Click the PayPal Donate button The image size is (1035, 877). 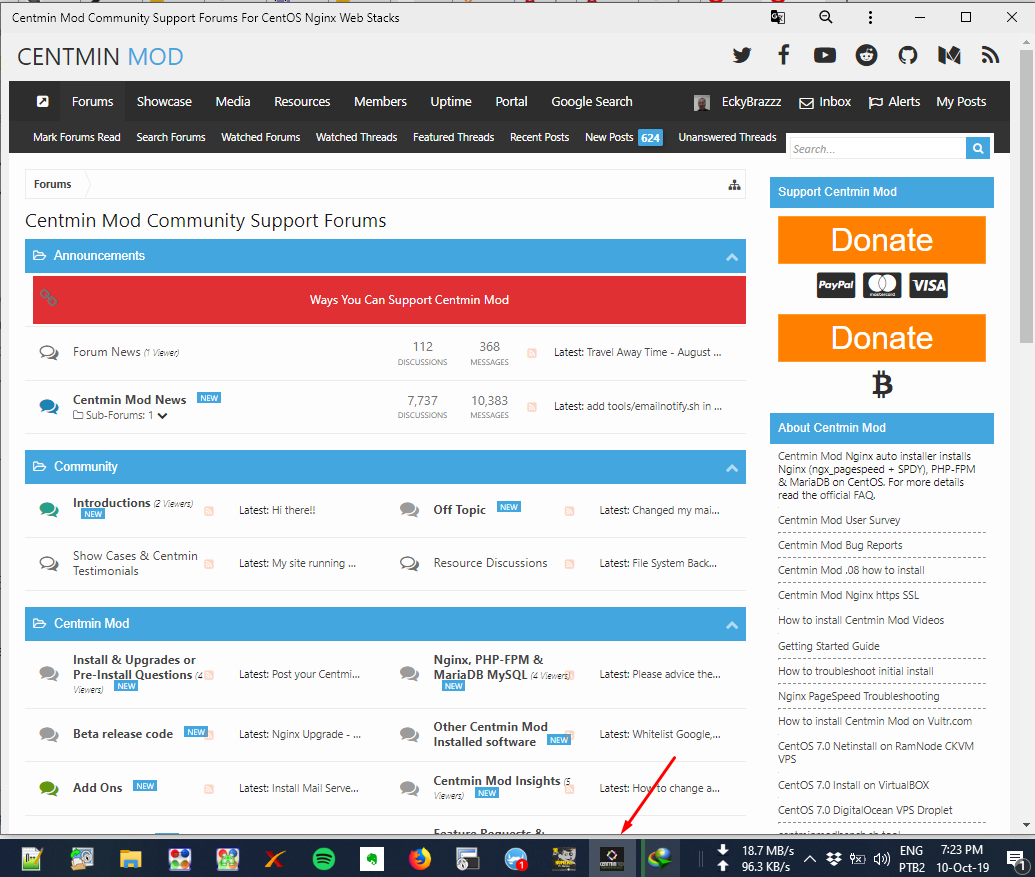(x=881, y=240)
